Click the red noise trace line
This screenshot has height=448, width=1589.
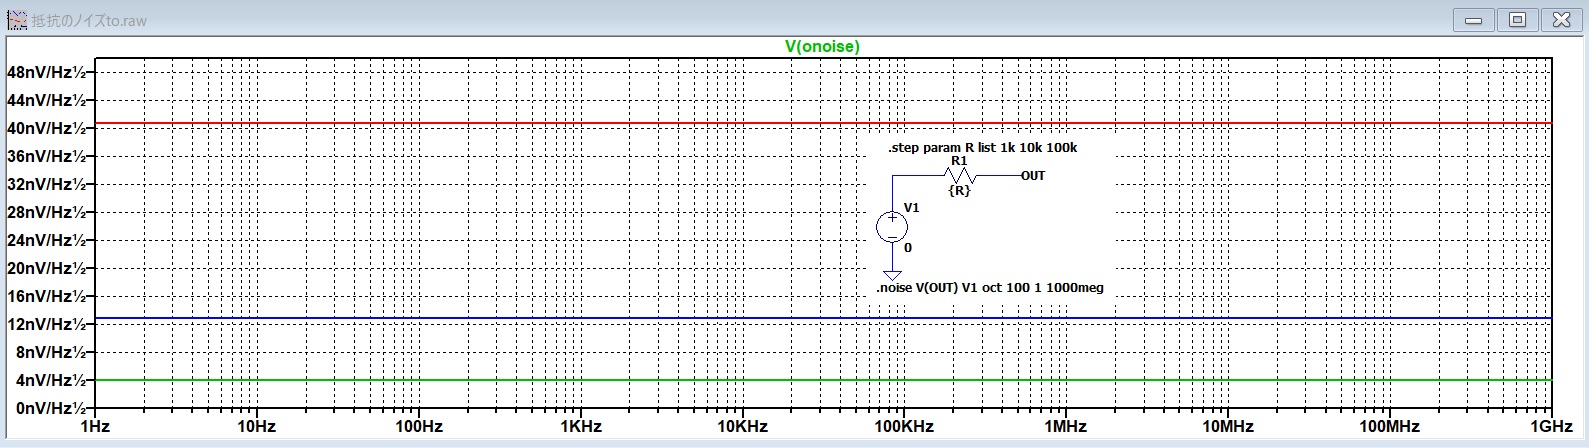point(500,124)
